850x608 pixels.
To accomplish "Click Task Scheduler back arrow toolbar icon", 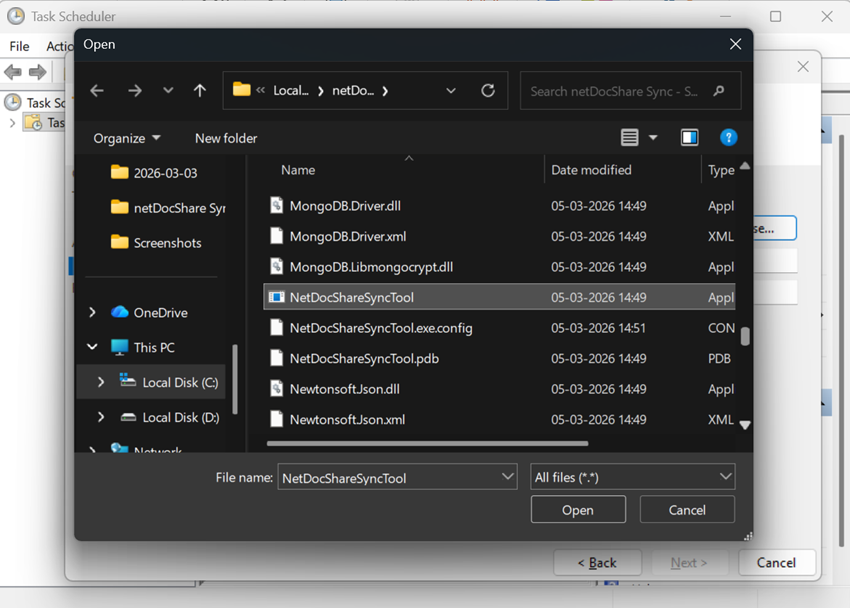I will 12,72.
